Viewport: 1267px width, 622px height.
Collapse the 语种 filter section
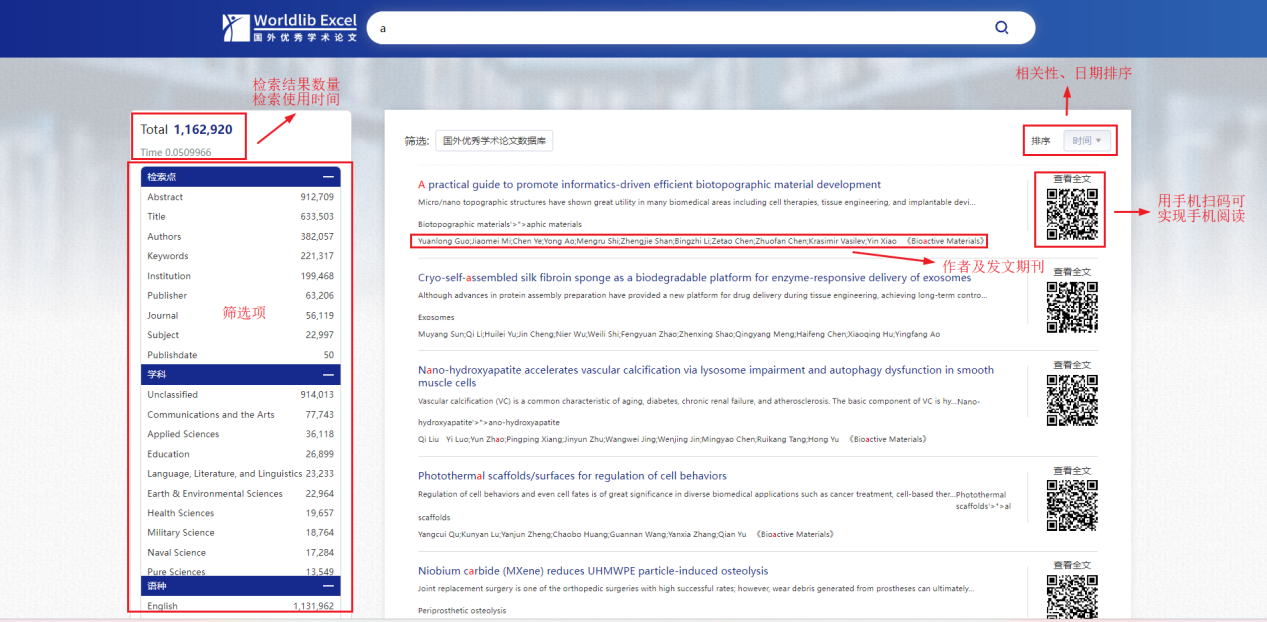[328, 586]
